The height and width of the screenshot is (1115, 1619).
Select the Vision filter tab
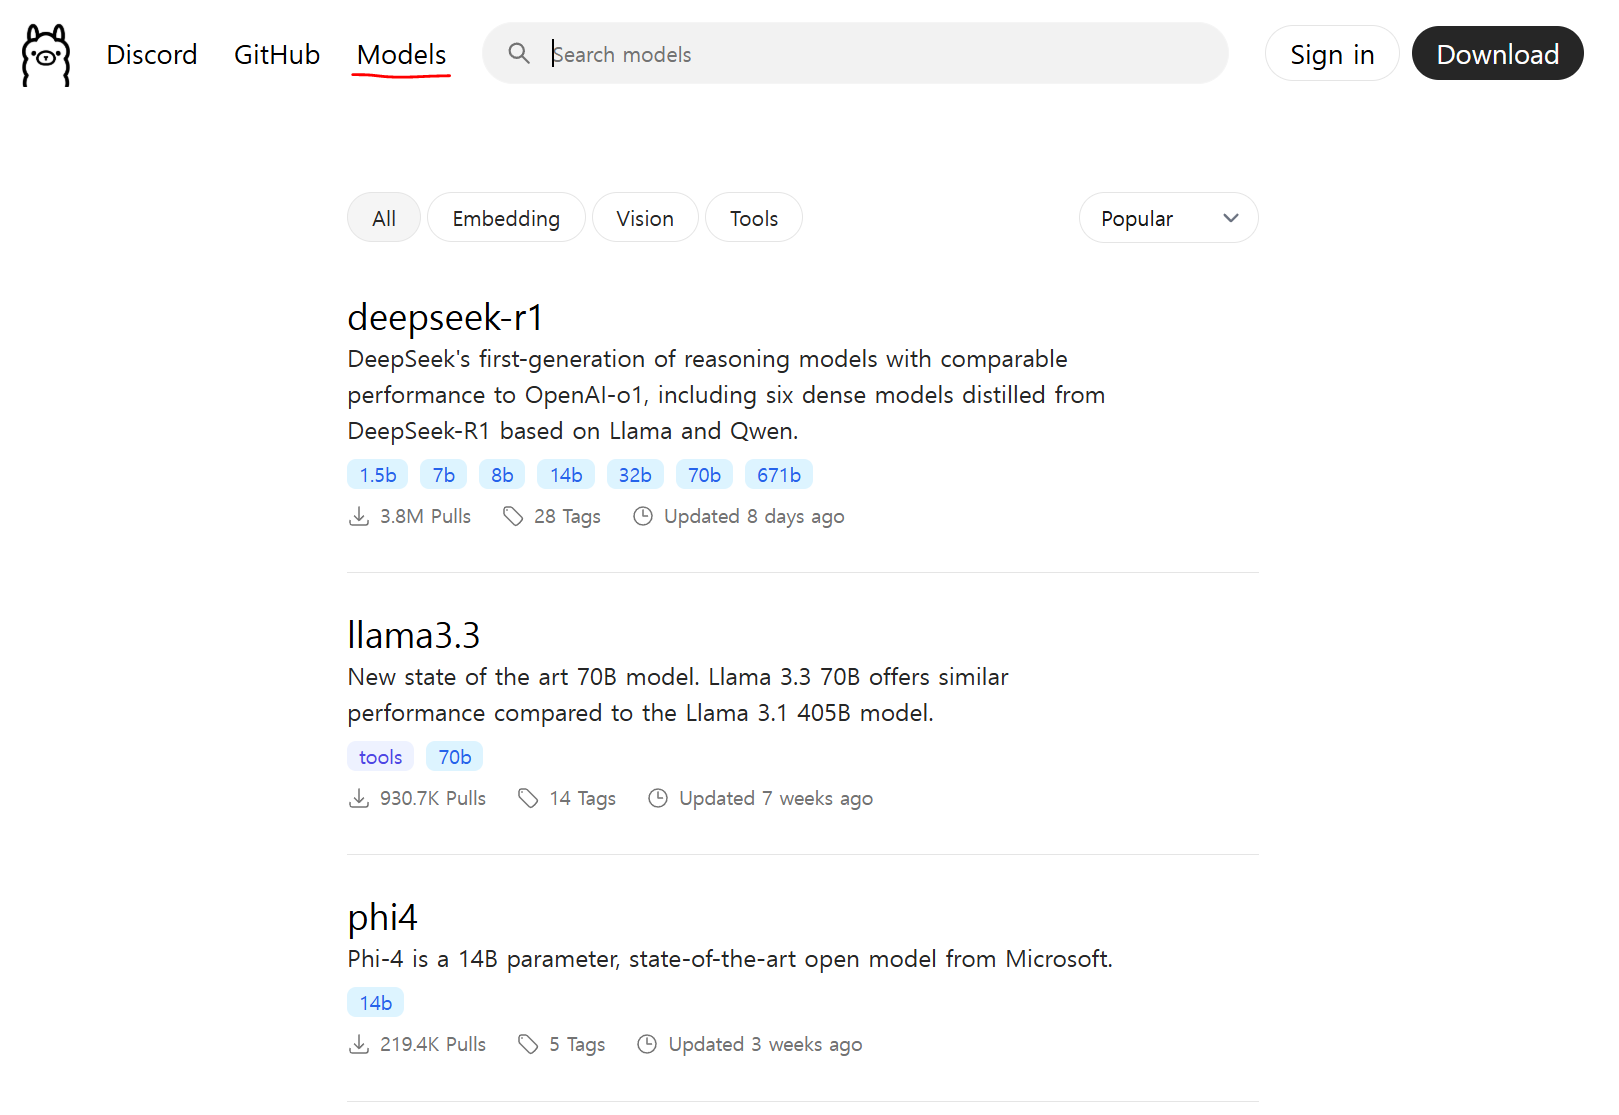pos(645,218)
